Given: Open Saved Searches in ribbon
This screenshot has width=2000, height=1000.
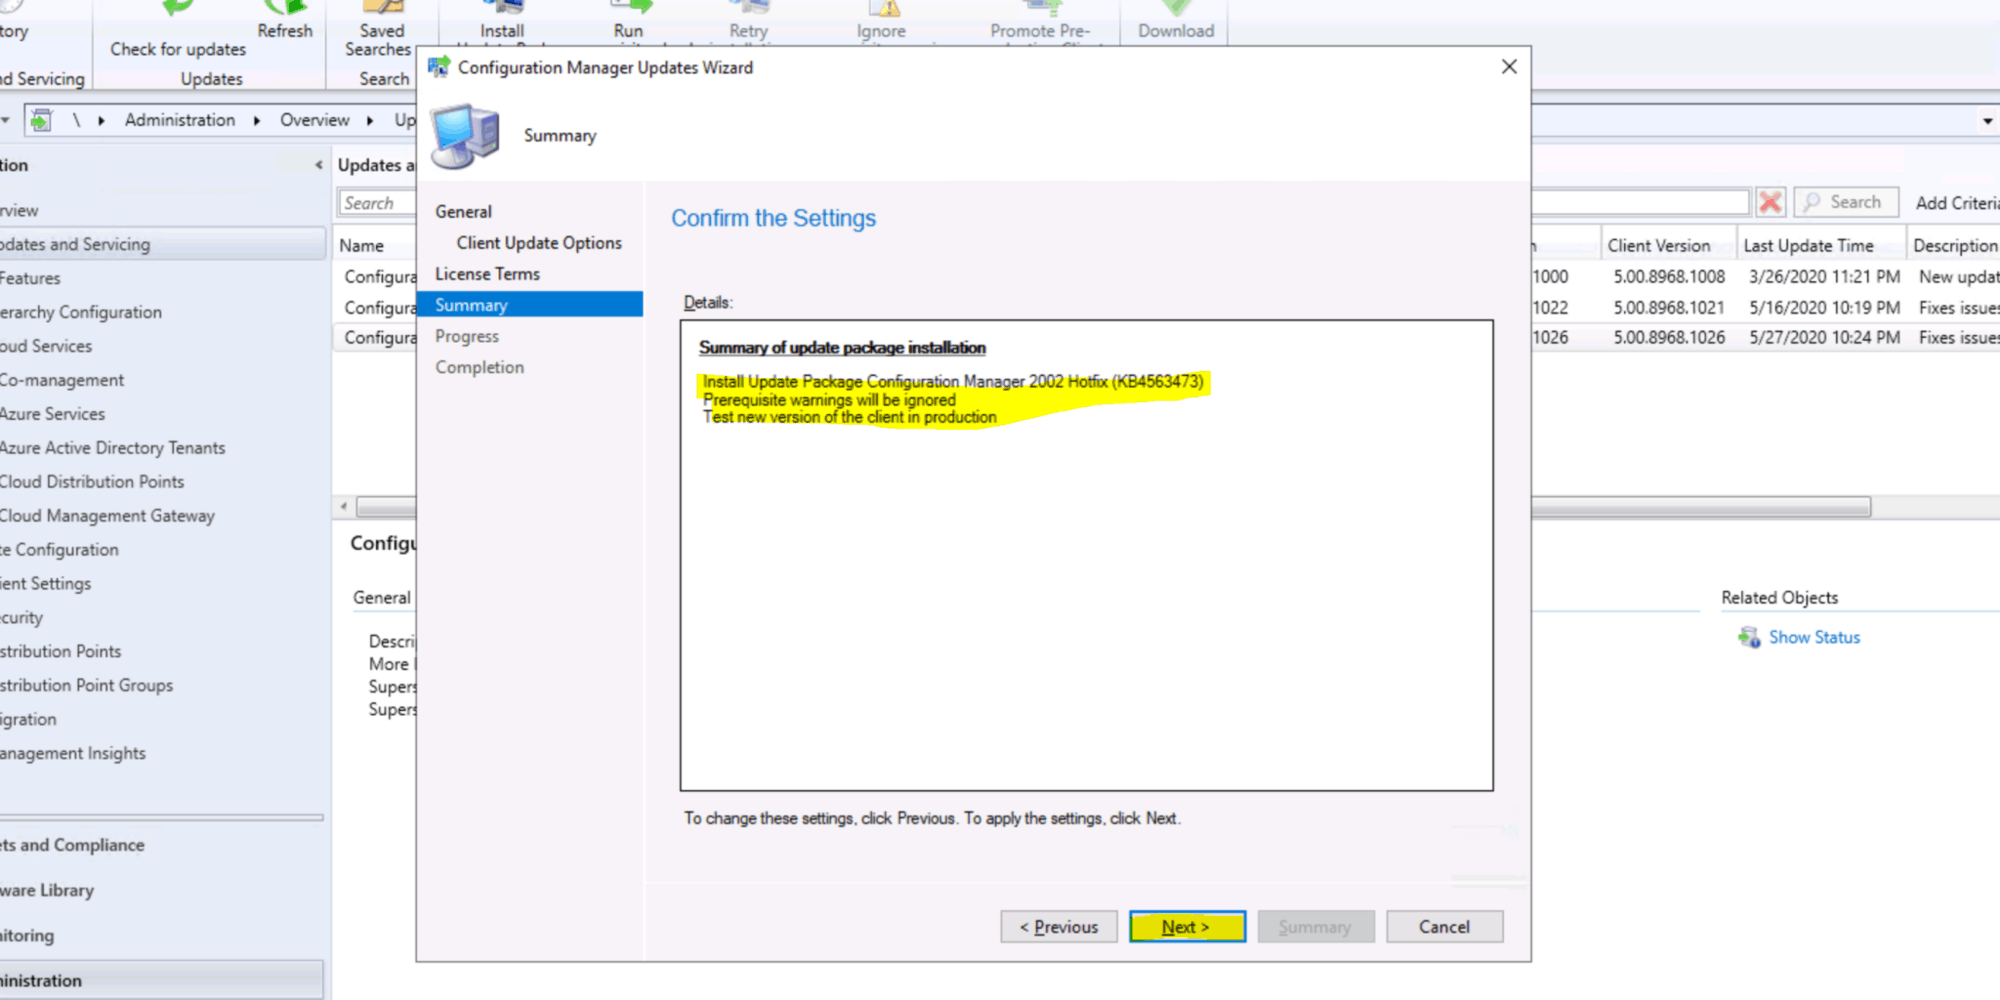Looking at the screenshot, I should [381, 38].
